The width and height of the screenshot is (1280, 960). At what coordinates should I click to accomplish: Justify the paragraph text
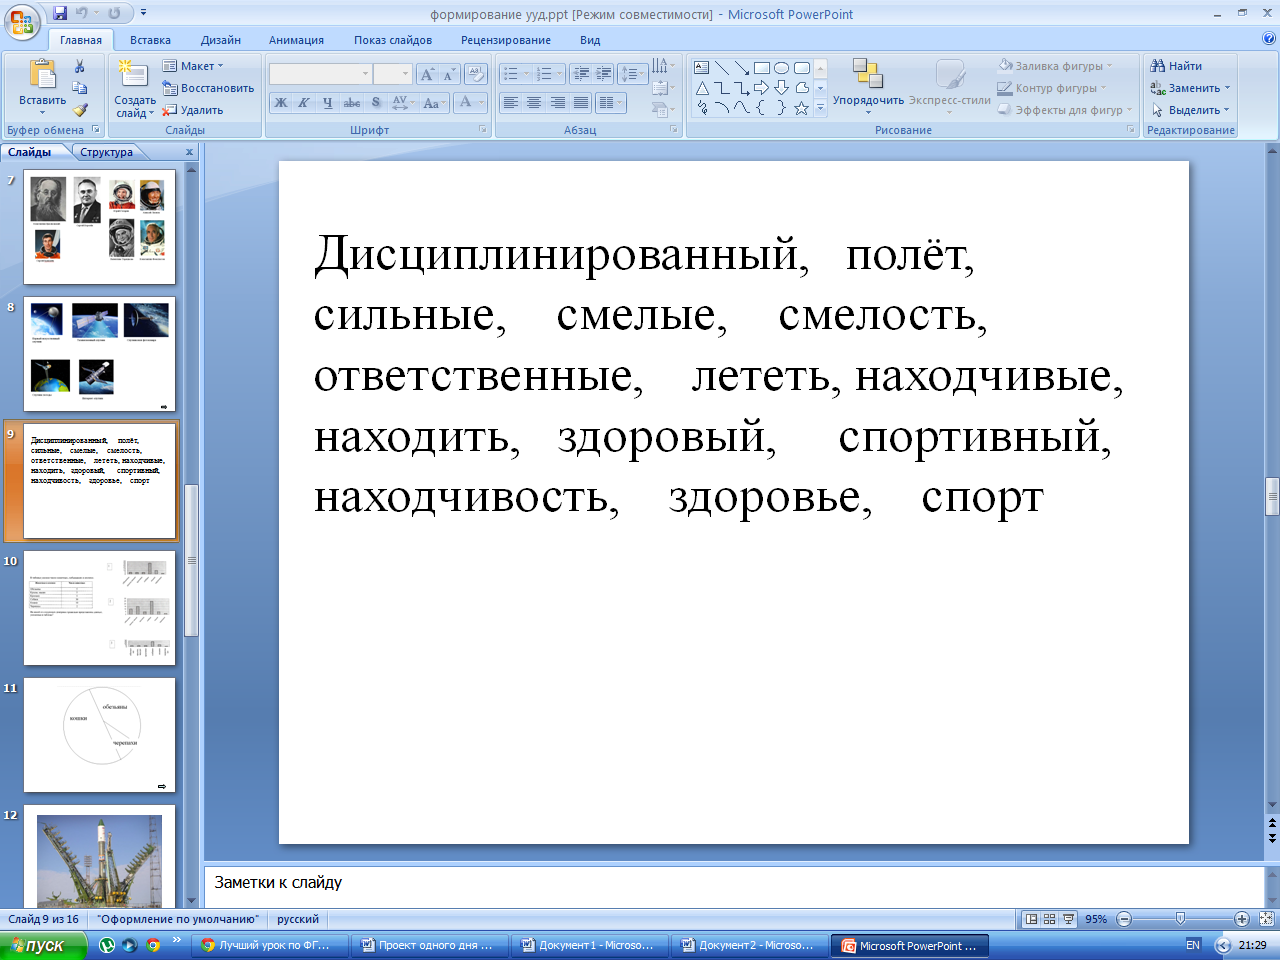pyautogui.click(x=580, y=102)
